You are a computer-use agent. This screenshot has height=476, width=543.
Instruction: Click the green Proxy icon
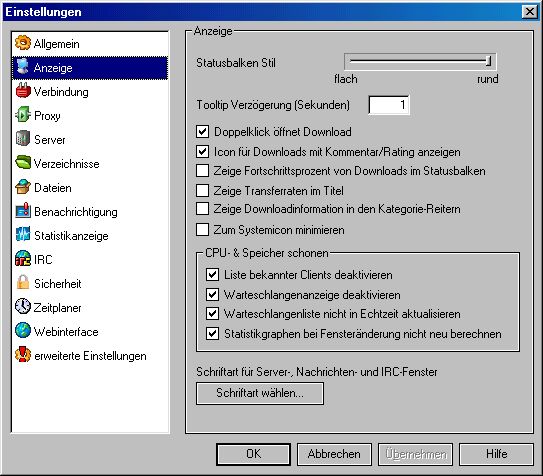pos(23,115)
